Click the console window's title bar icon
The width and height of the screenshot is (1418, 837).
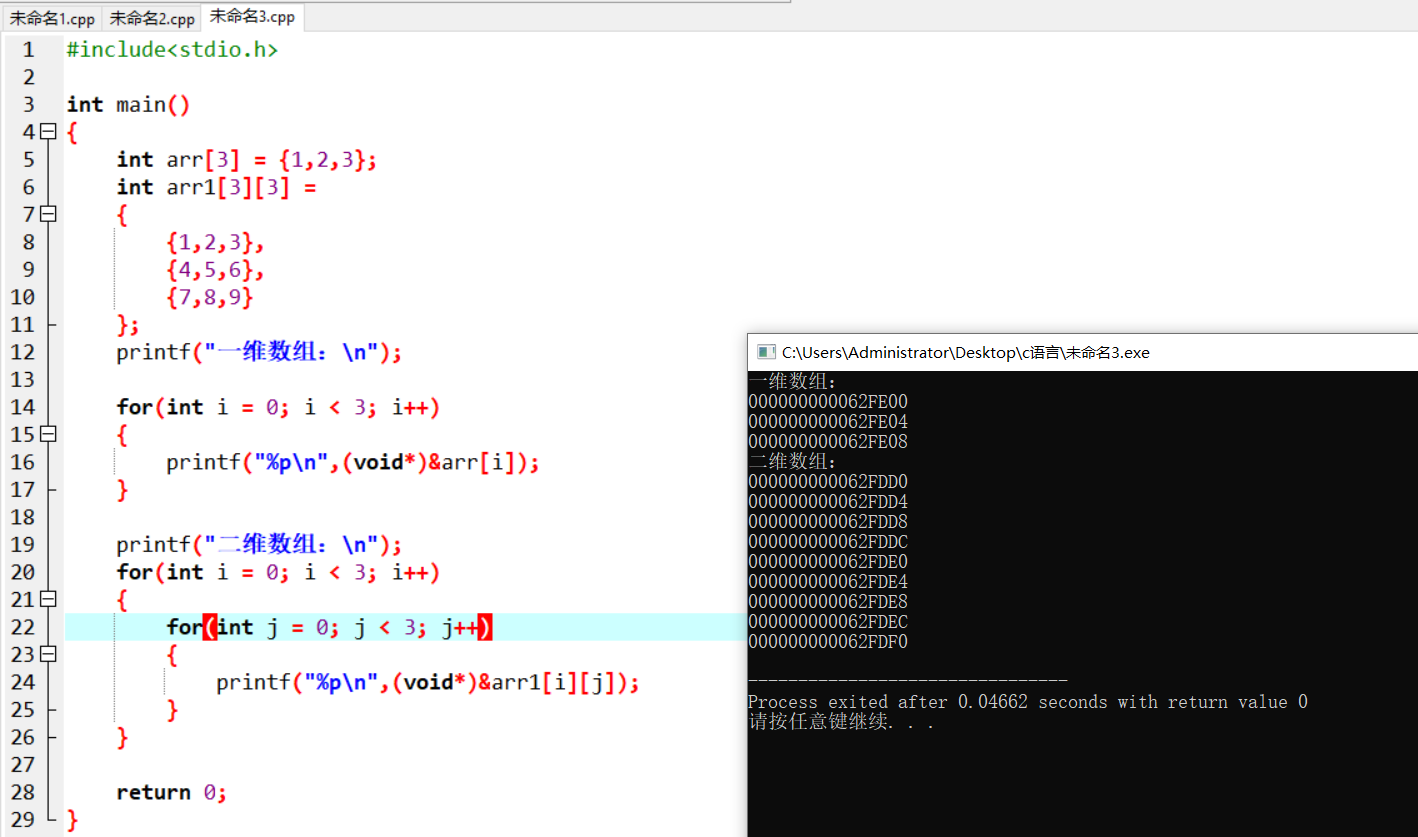point(766,352)
